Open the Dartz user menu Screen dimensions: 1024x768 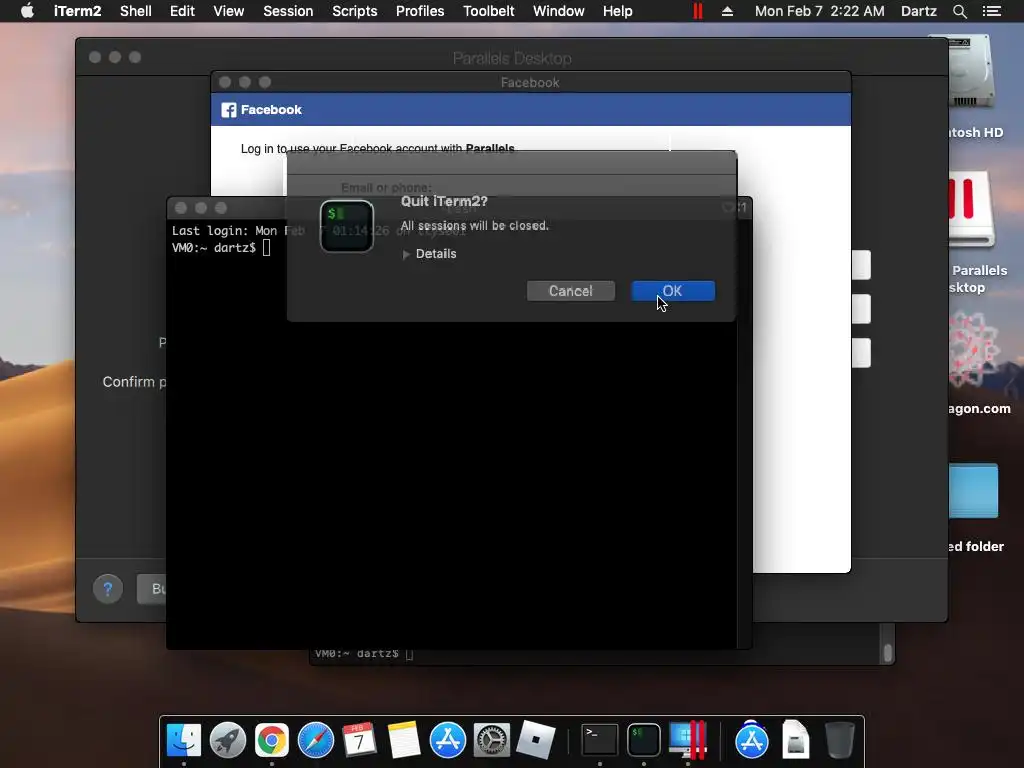[918, 11]
